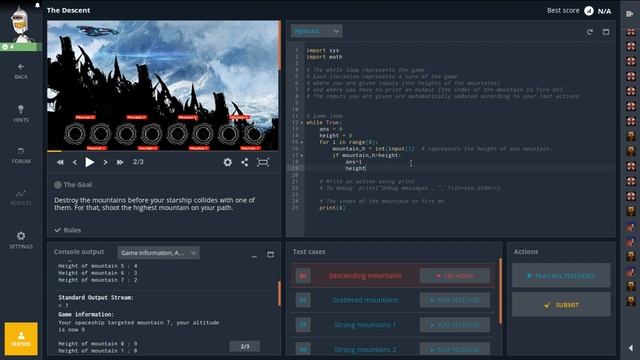Open the FRIENDS panel
This screenshot has height=360, width=640.
pyautogui.click(x=21, y=339)
